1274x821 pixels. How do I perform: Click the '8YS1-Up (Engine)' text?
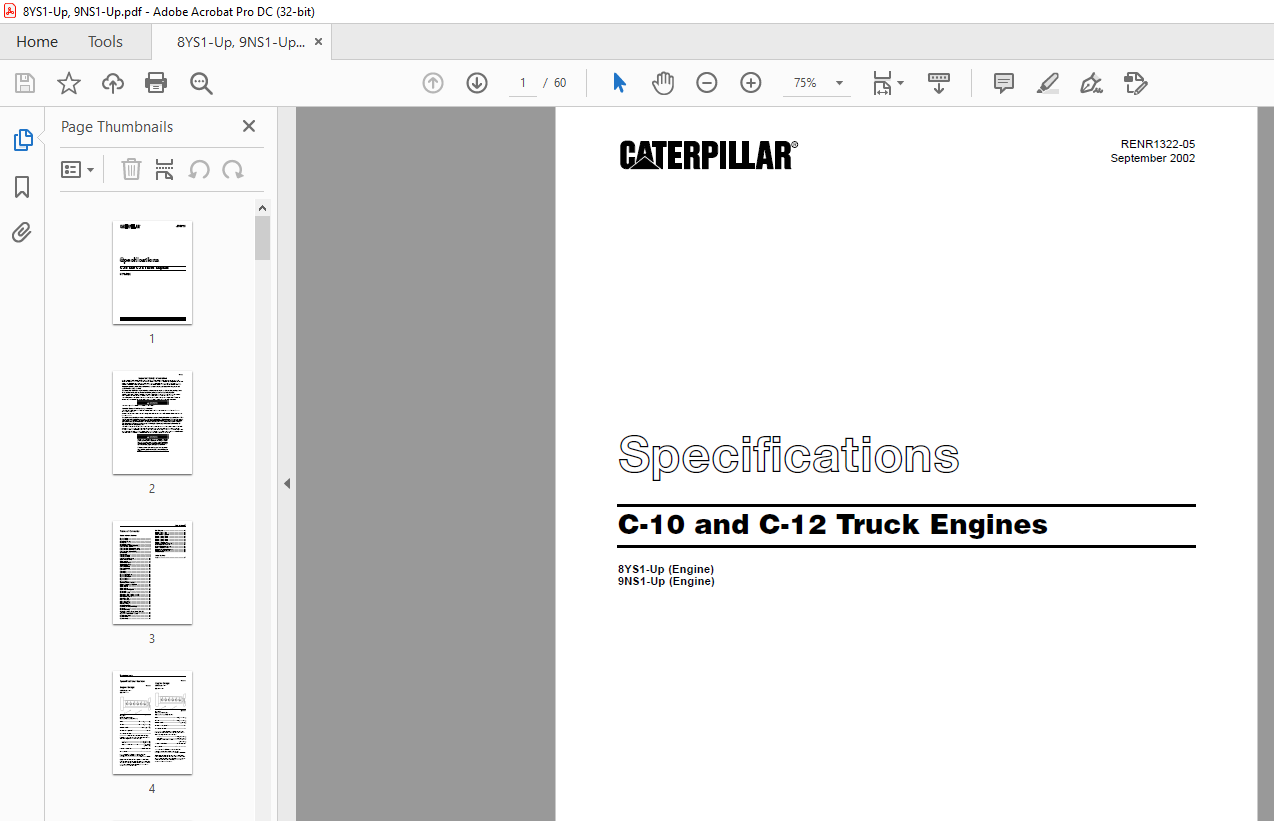(x=666, y=570)
